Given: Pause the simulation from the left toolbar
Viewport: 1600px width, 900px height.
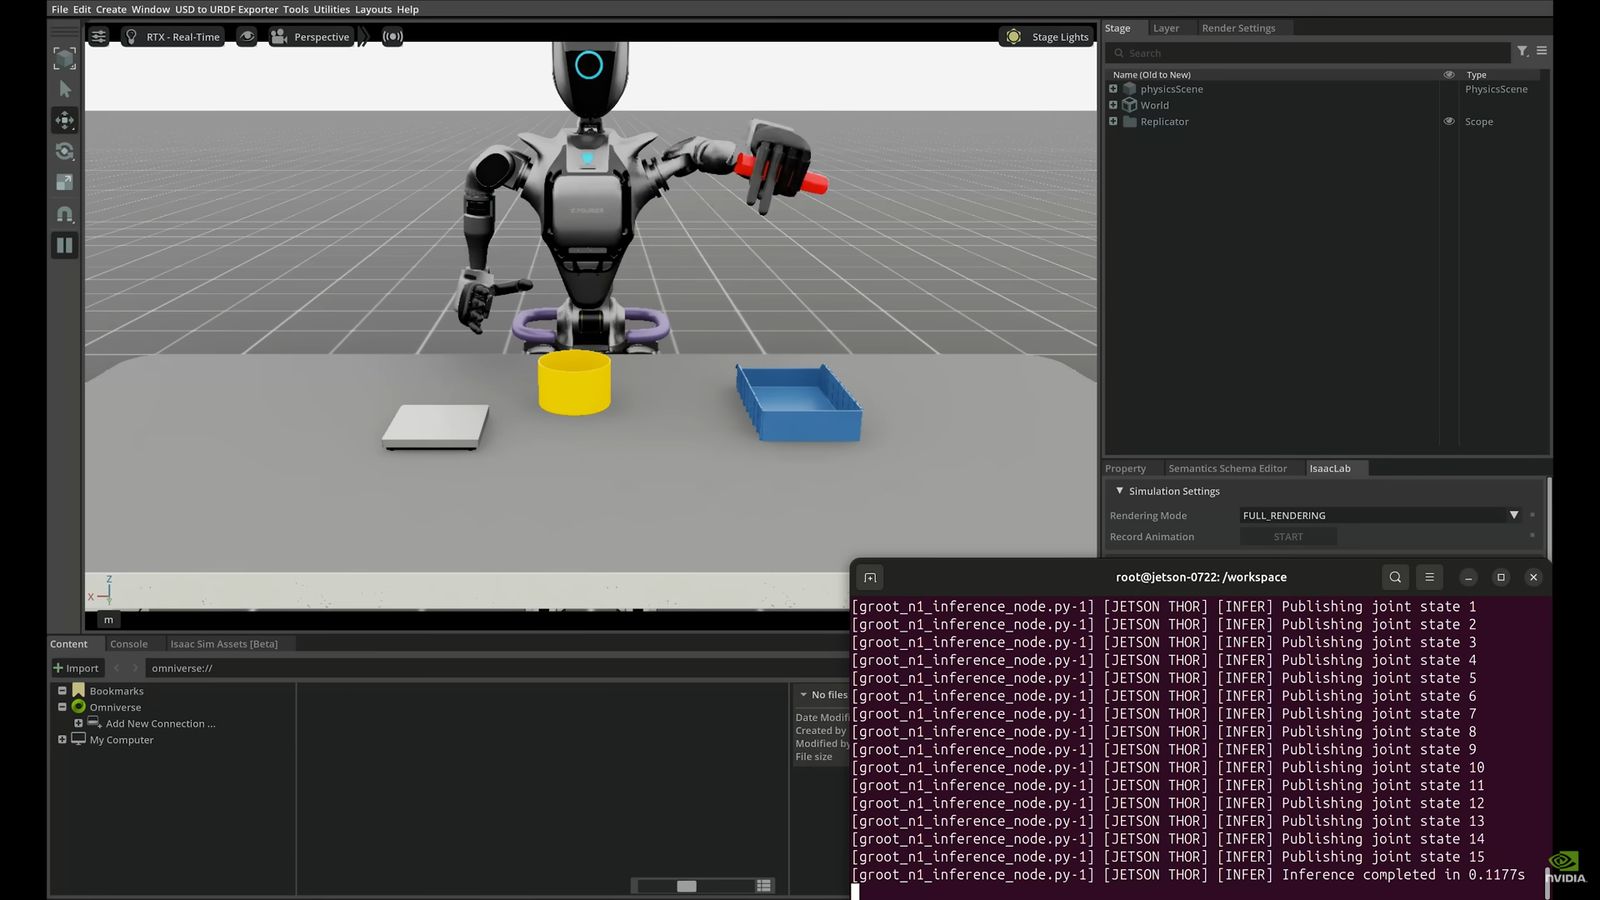Looking at the screenshot, I should 65,245.
